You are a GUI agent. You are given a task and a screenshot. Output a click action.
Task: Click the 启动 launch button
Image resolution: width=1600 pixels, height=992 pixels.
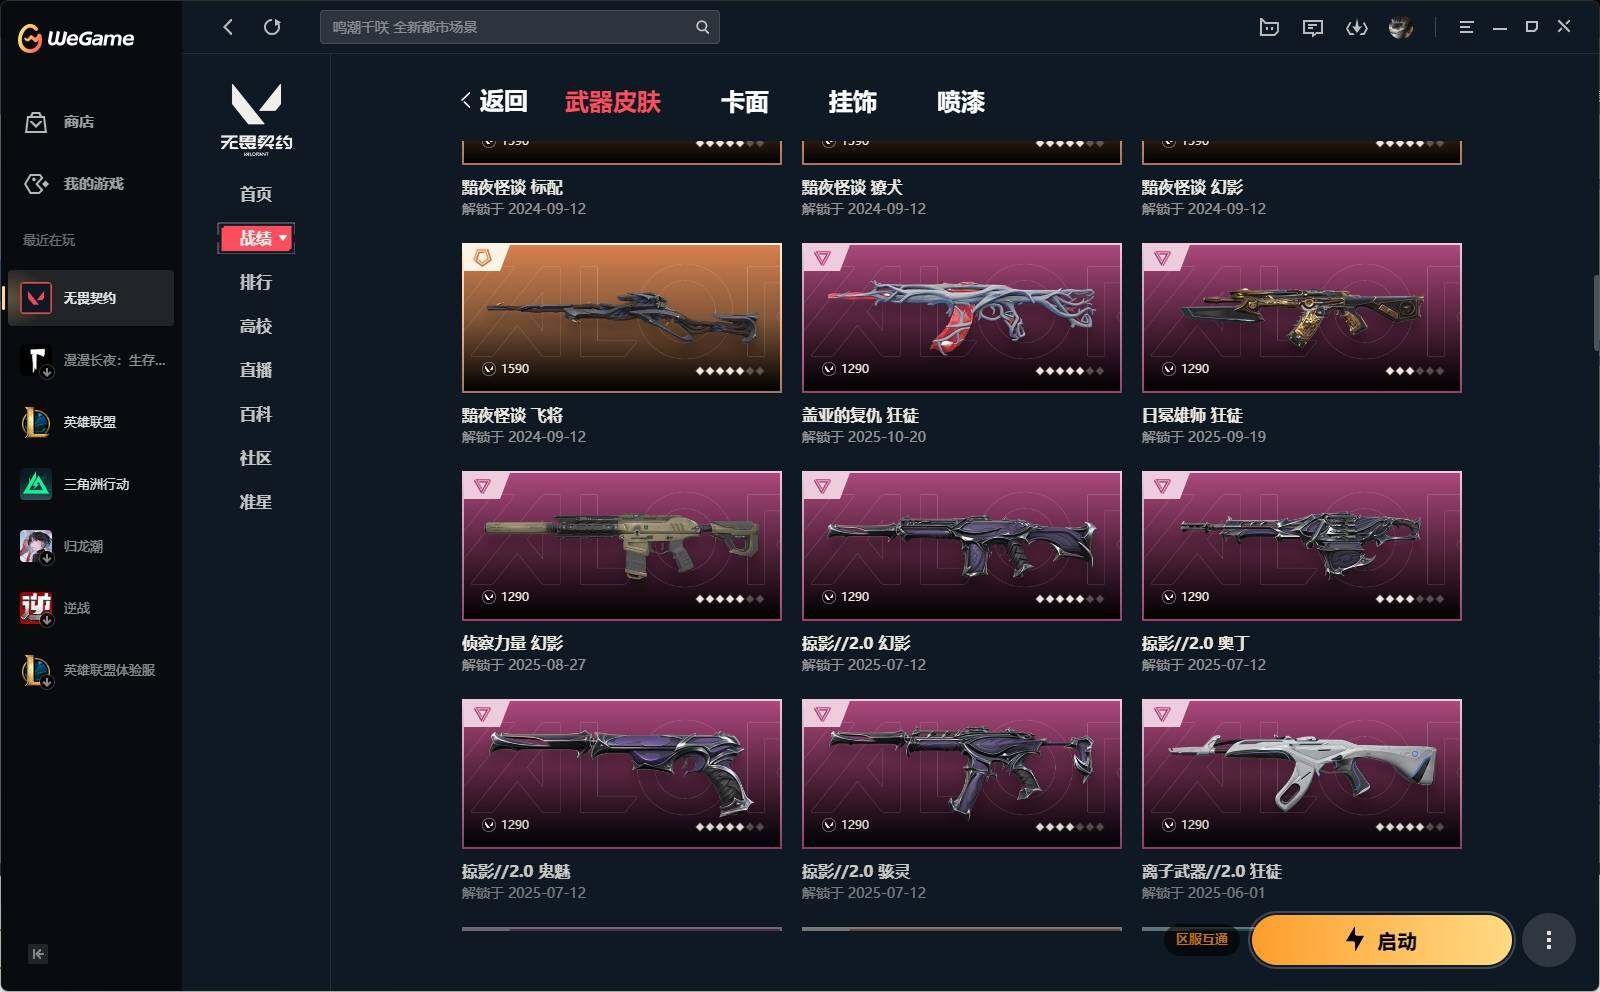coord(1382,940)
